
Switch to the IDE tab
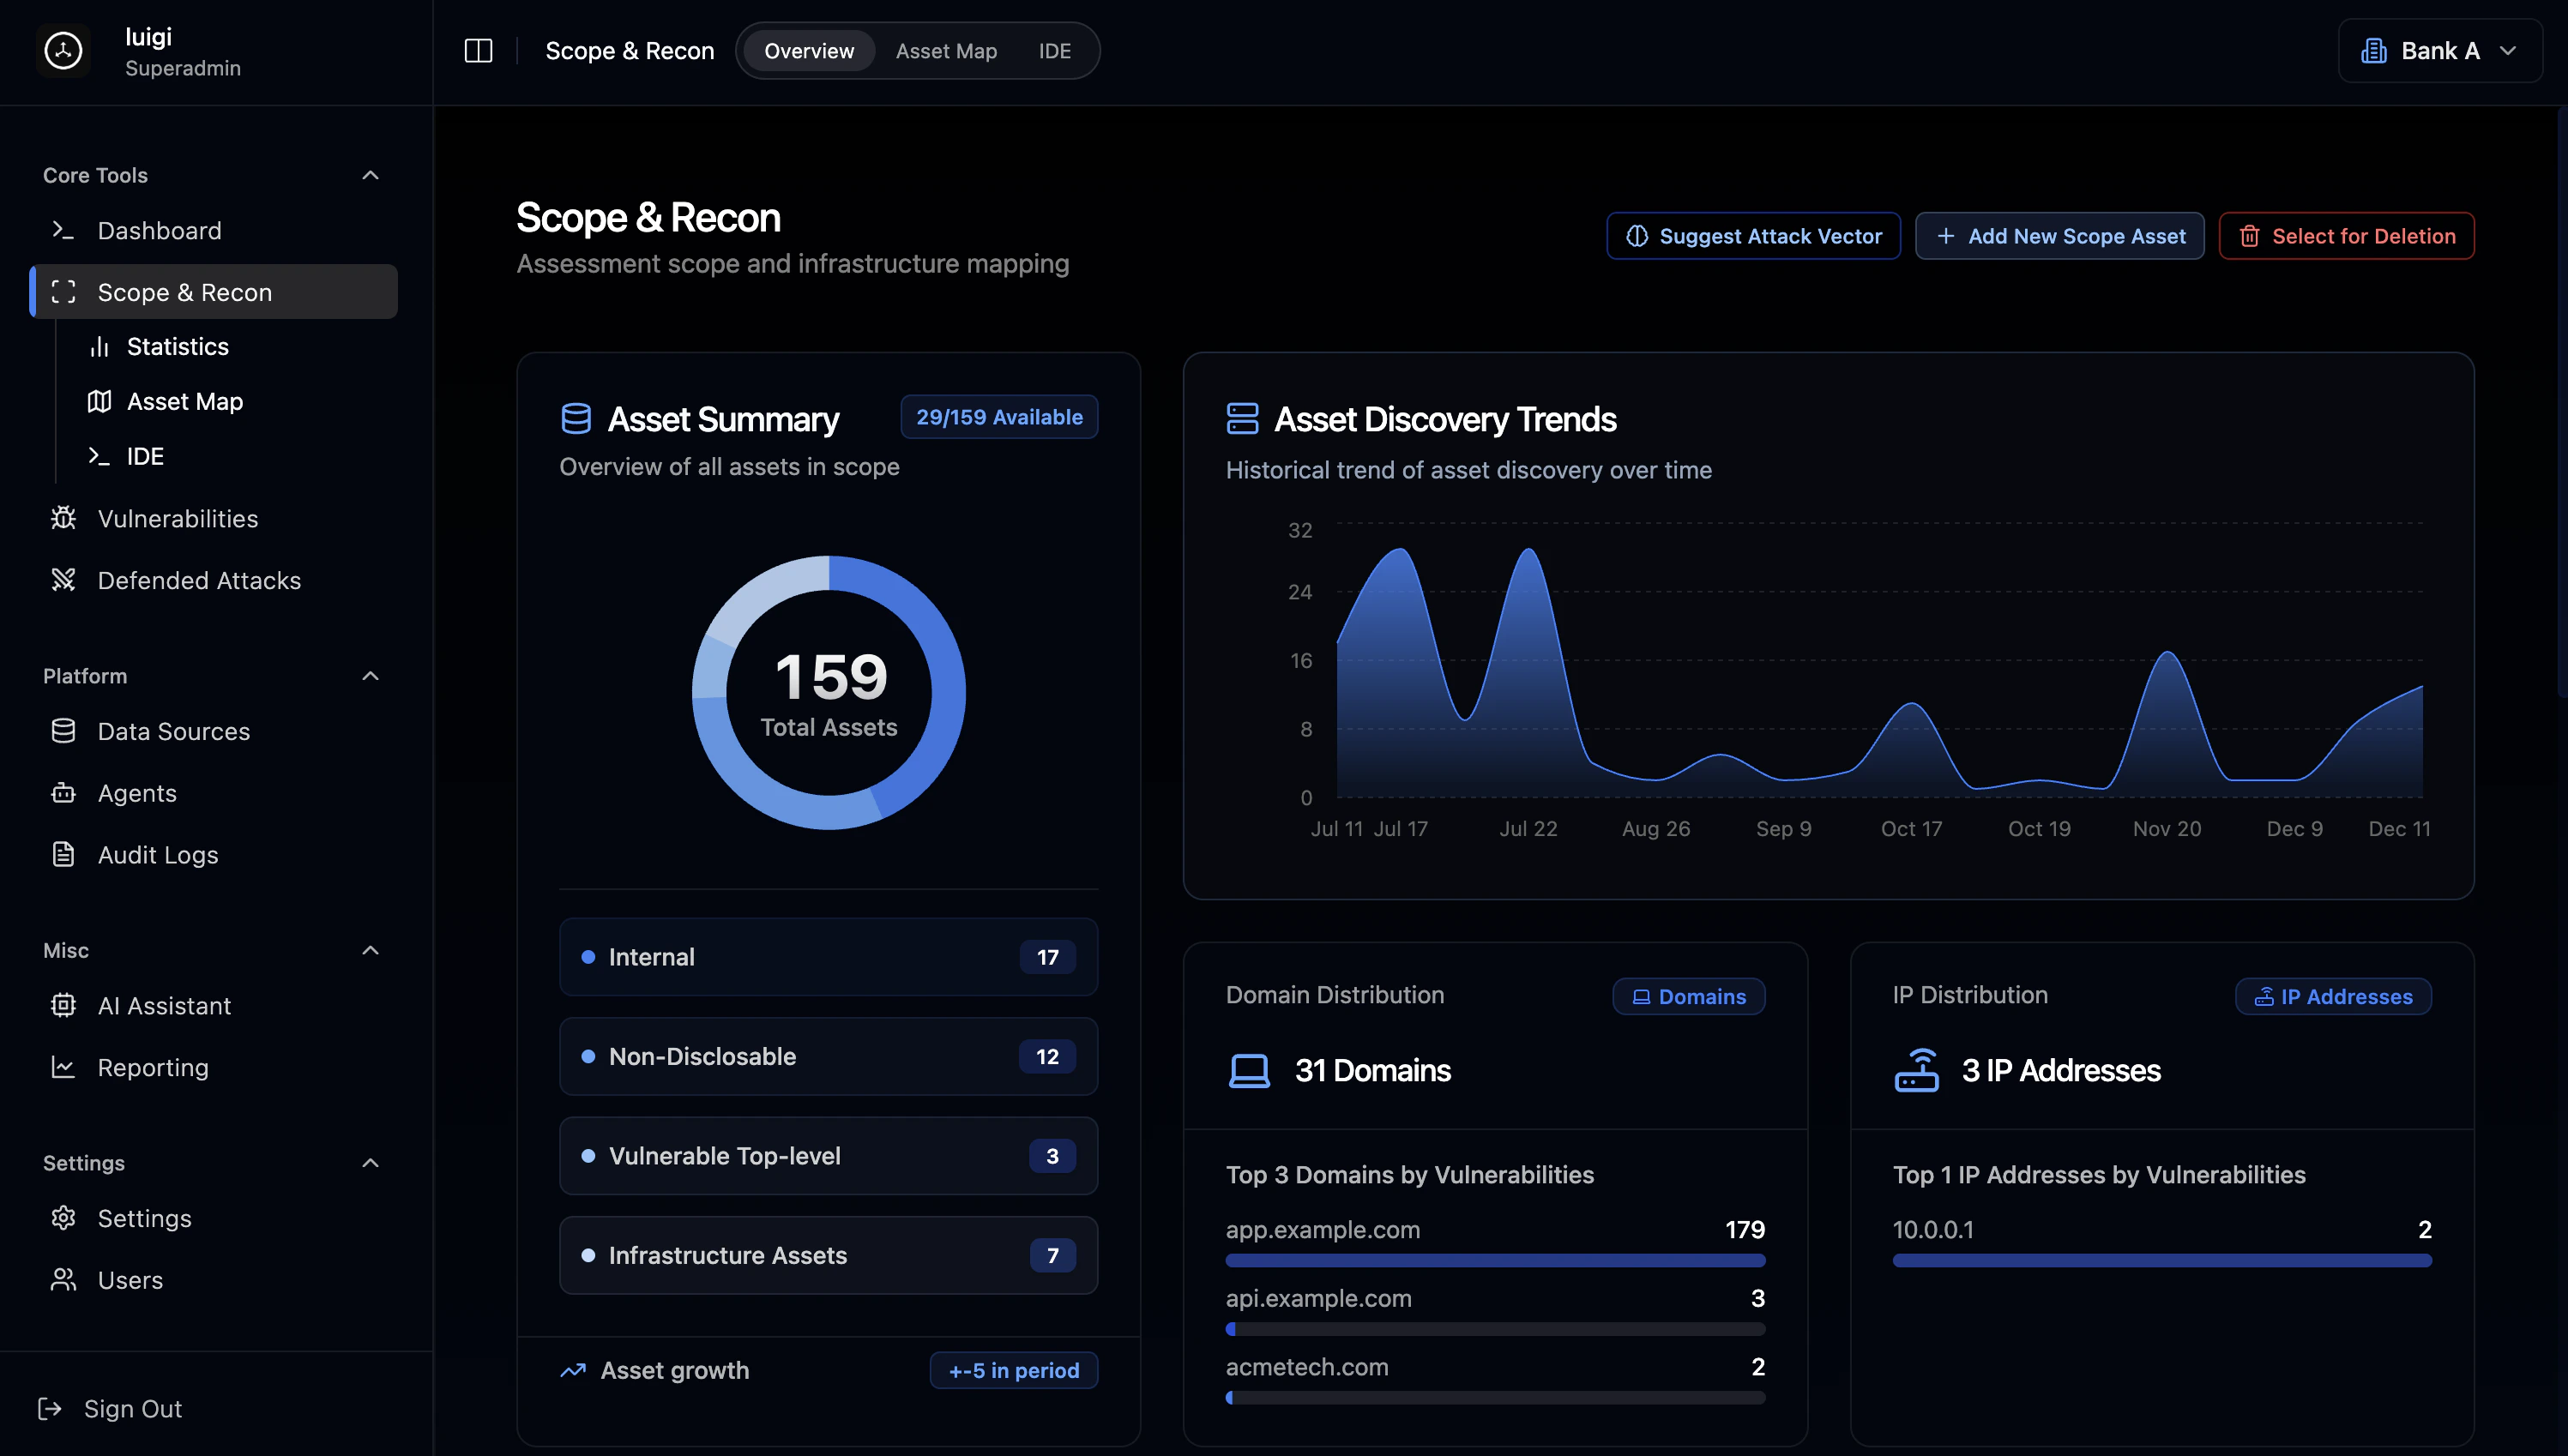(1054, 51)
